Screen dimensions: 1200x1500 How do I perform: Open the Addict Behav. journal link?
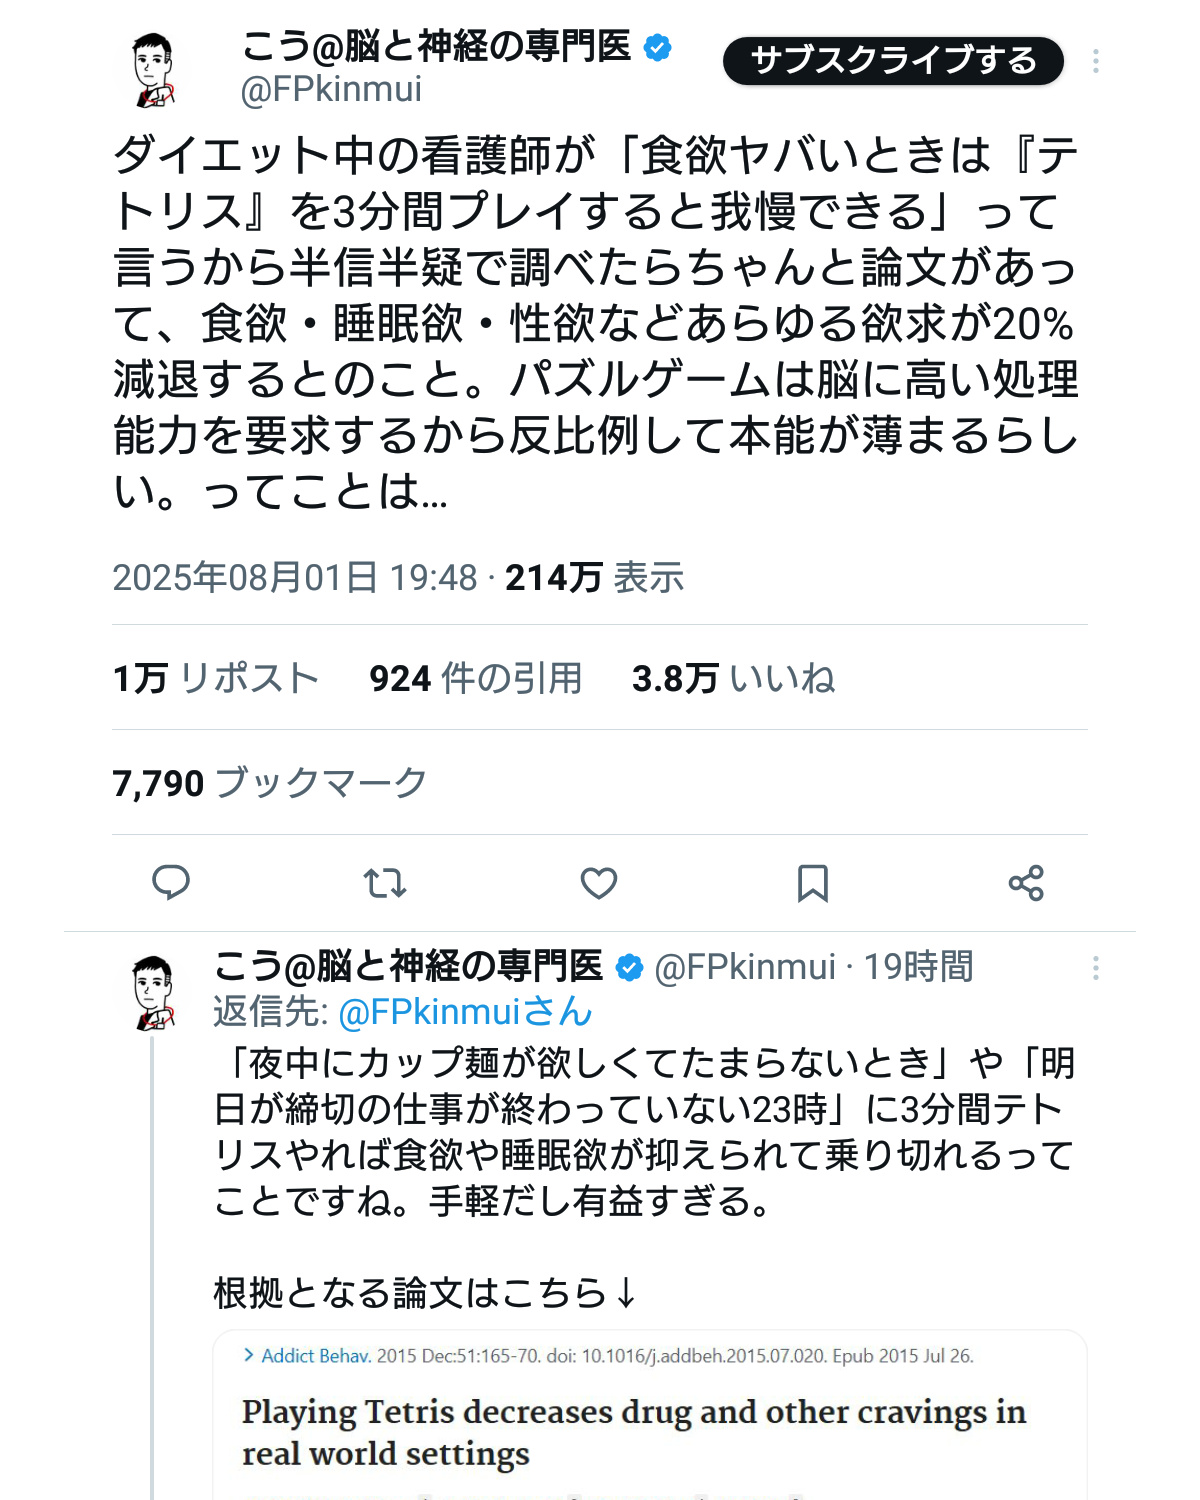[315, 1356]
